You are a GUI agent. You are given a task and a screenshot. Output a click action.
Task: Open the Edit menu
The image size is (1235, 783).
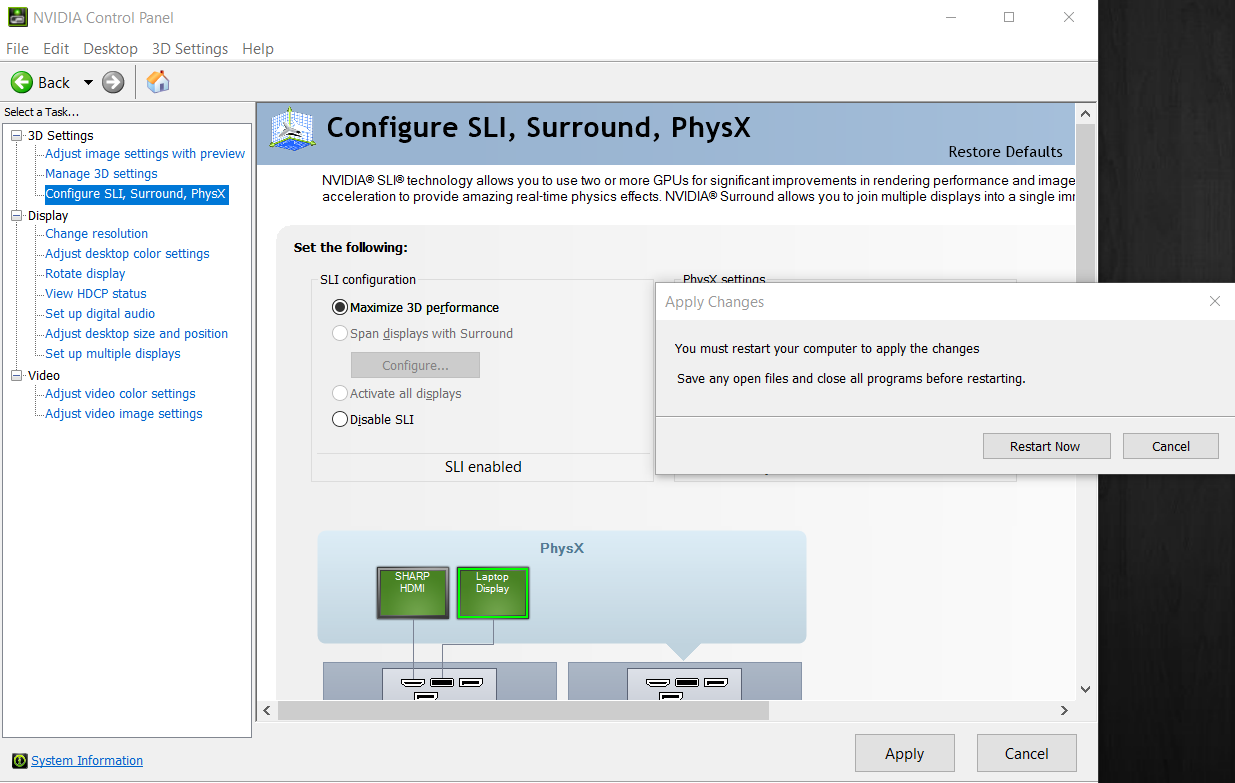pyautogui.click(x=56, y=49)
